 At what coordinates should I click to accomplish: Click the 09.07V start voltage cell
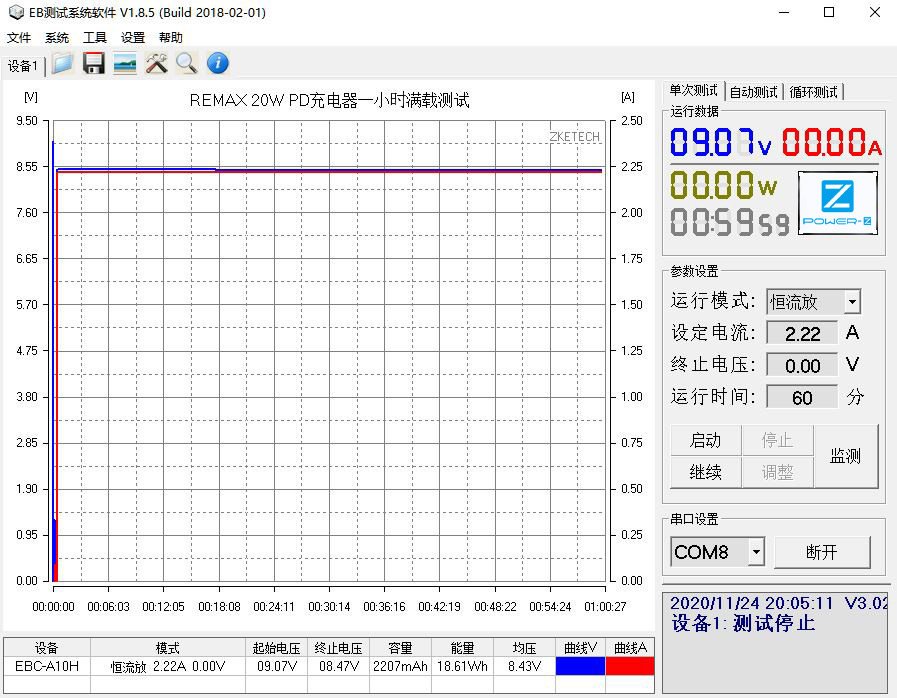[276, 666]
